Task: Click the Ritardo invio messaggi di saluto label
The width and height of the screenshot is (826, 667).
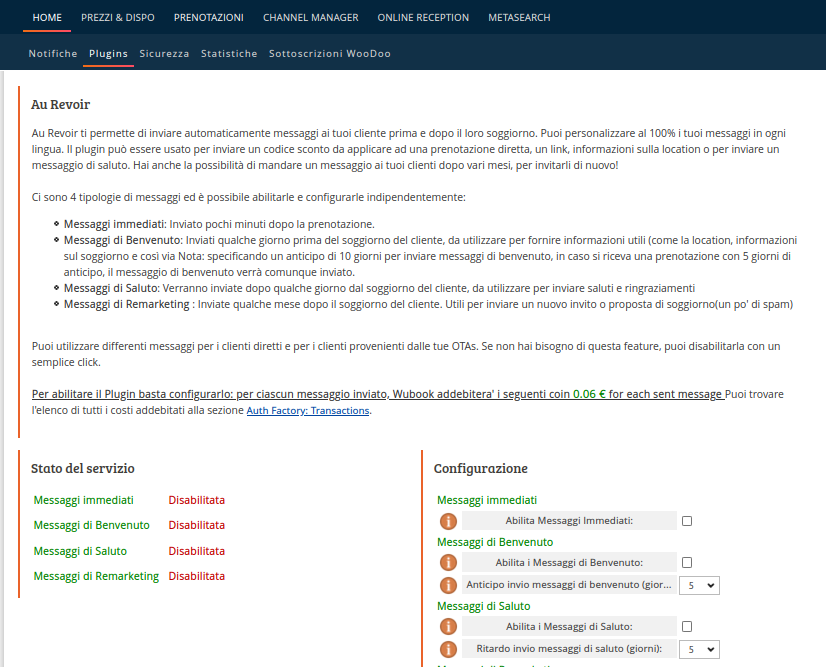Action: coord(569,649)
